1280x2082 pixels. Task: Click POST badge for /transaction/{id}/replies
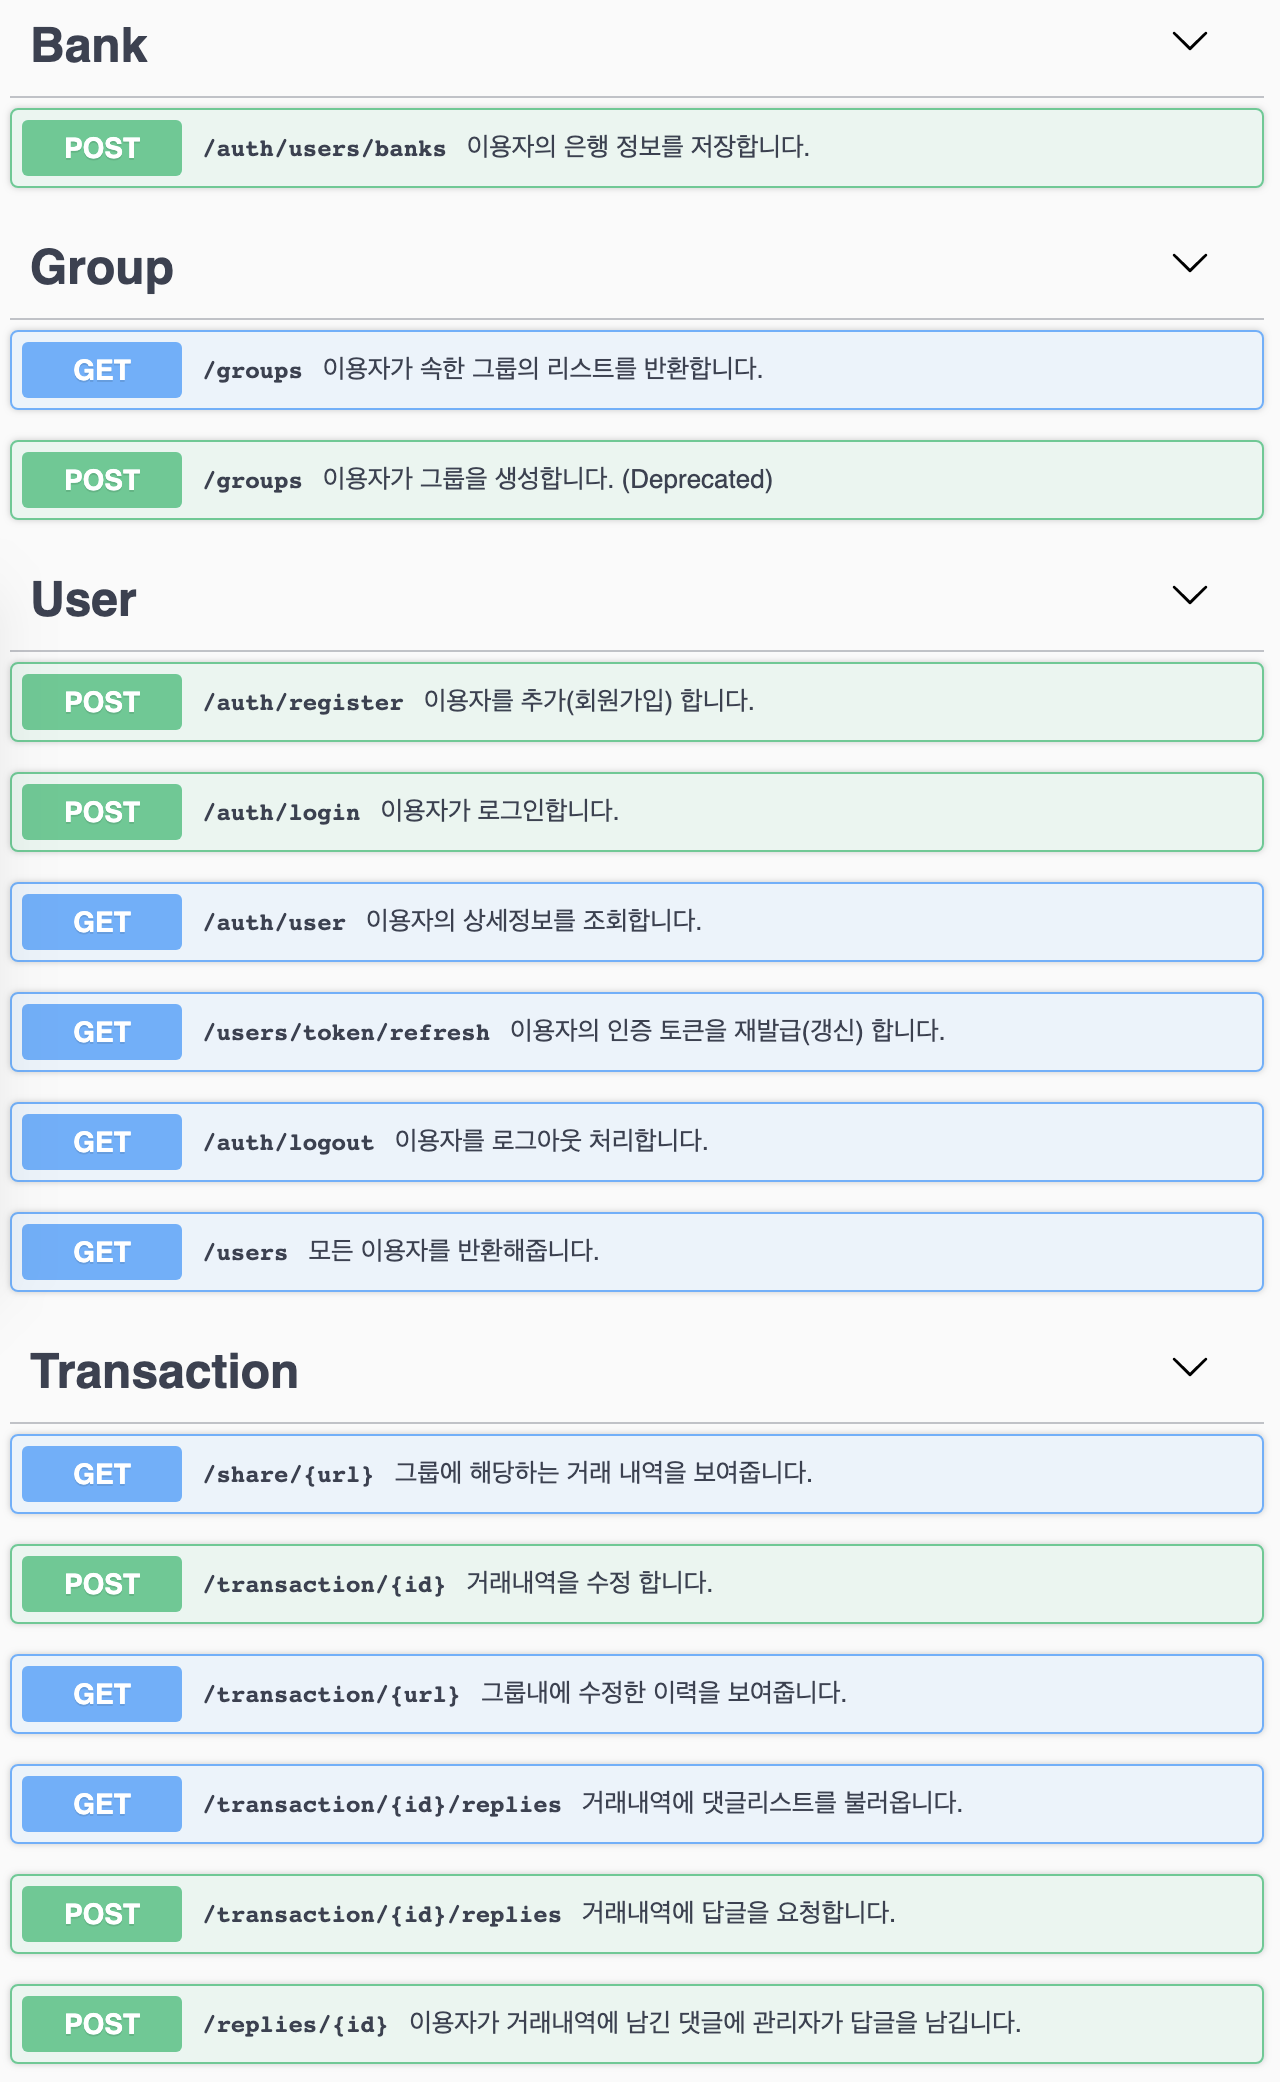pyautogui.click(x=102, y=1914)
